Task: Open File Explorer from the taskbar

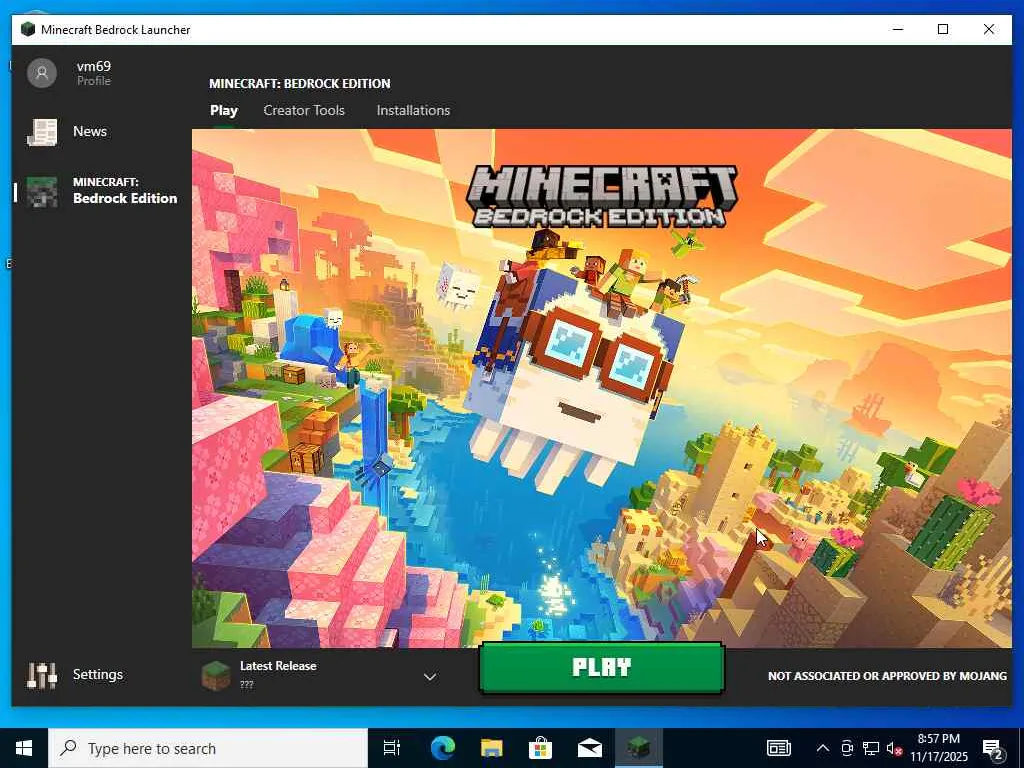Action: pos(492,748)
